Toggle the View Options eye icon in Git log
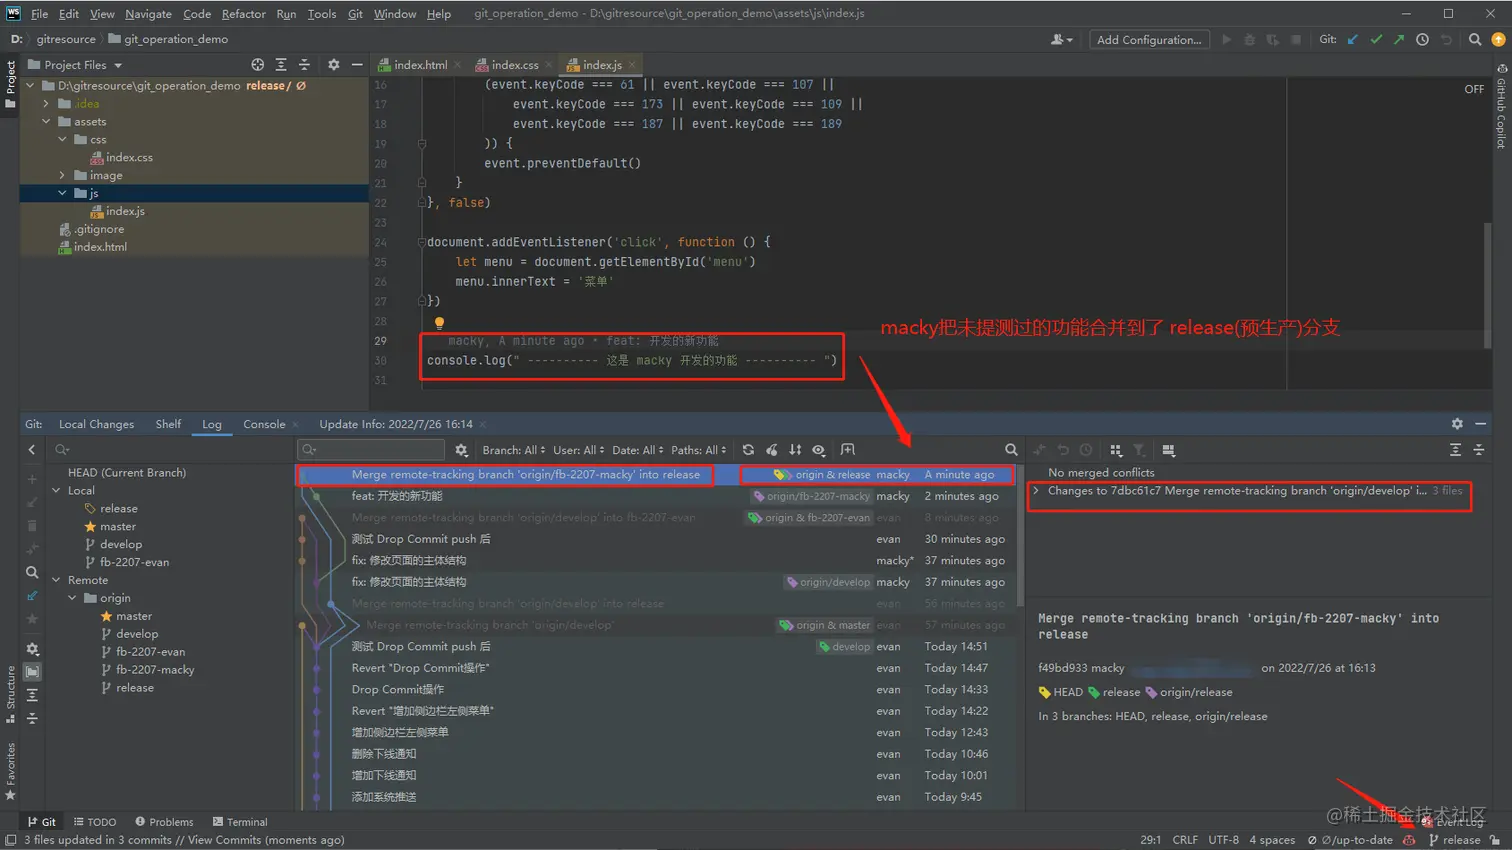The image size is (1512, 850). click(x=819, y=450)
